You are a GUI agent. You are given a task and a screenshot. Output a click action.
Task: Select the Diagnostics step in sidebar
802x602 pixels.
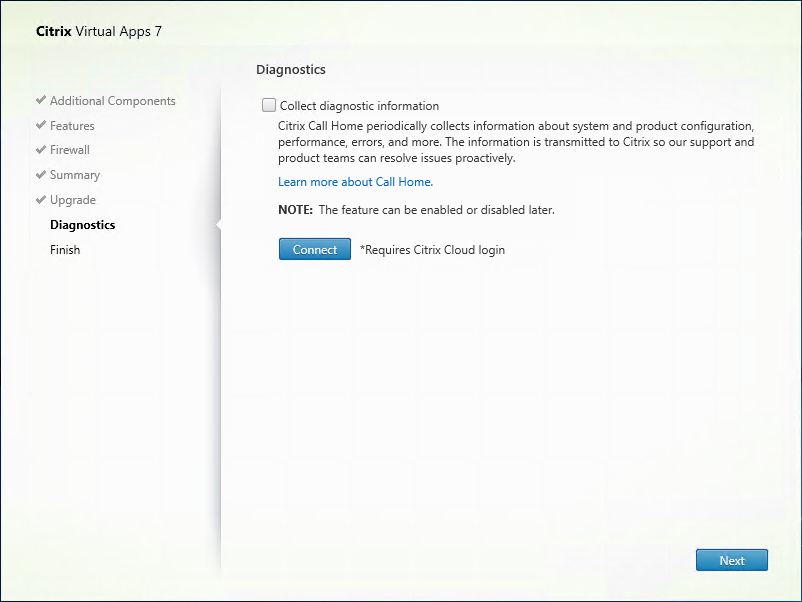point(82,225)
